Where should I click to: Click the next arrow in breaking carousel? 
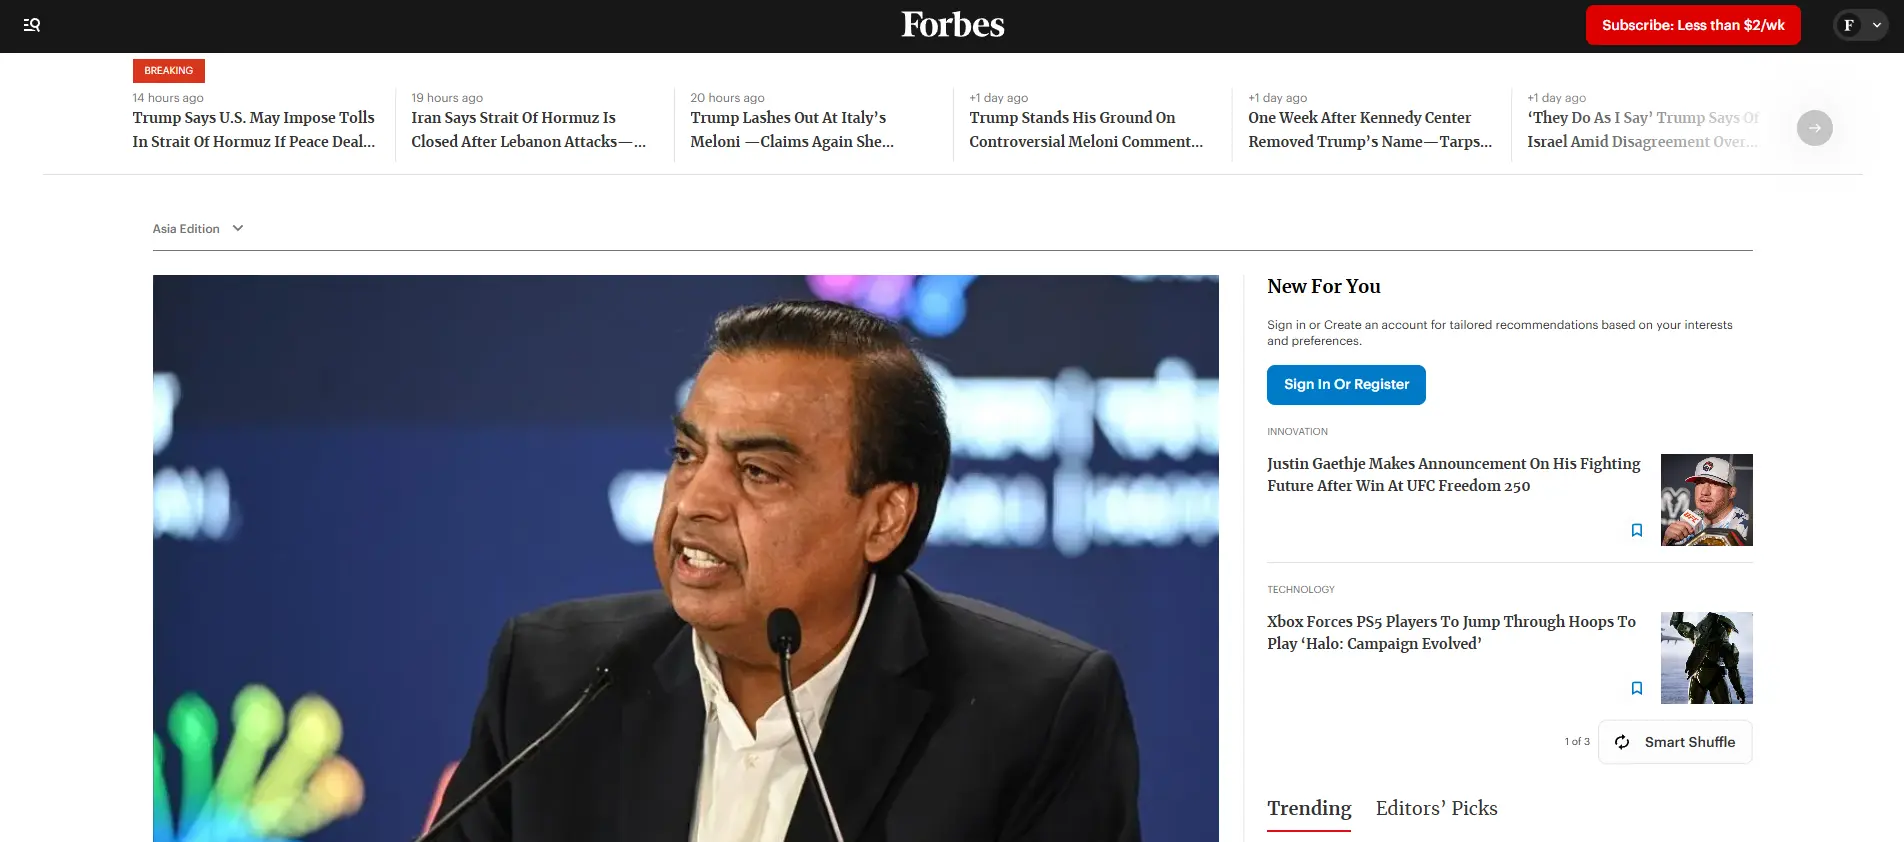pos(1814,128)
